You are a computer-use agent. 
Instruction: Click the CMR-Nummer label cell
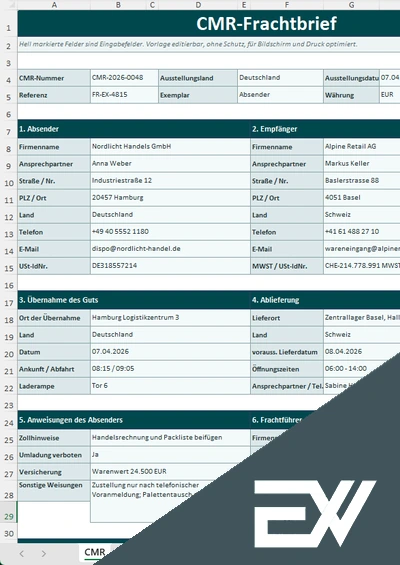54,78
